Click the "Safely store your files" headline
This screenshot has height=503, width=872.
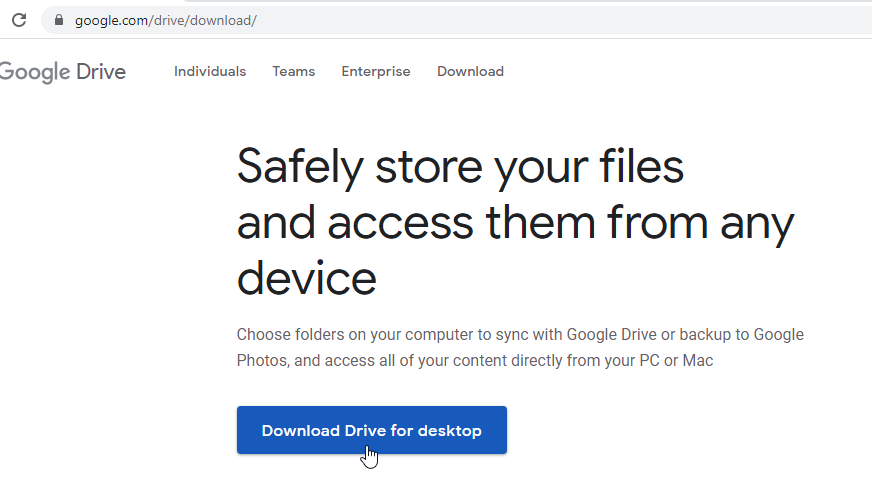pos(460,167)
